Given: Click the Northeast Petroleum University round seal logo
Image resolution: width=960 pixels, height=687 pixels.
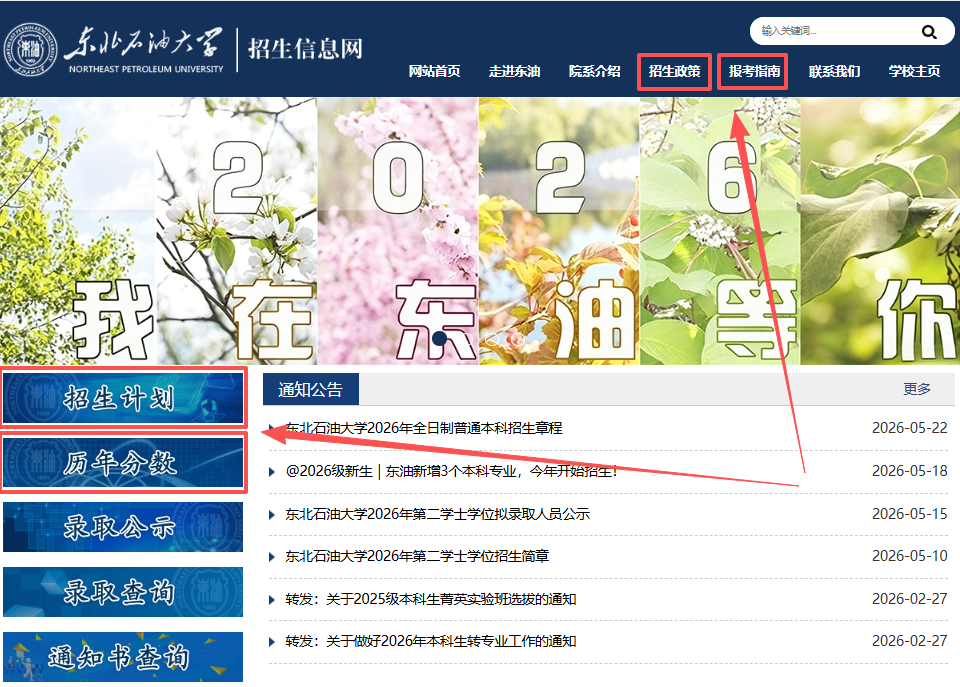Looking at the screenshot, I should pos(30,50).
